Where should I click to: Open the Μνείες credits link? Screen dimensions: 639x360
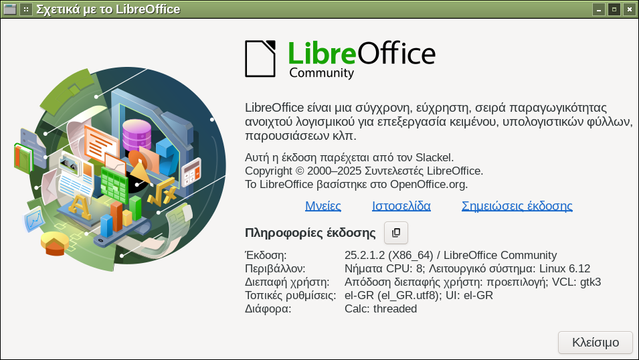click(x=323, y=206)
